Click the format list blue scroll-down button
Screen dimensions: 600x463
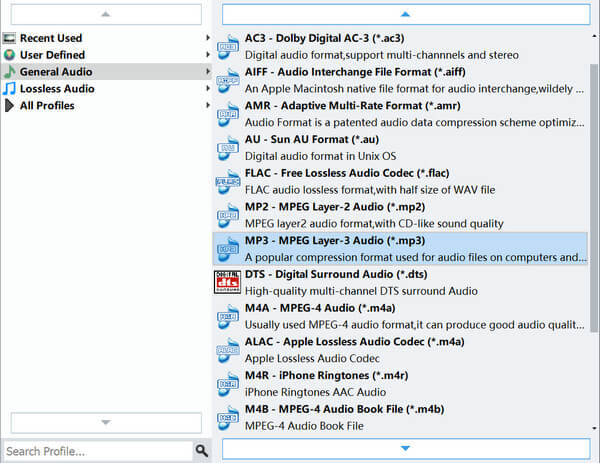pos(406,448)
